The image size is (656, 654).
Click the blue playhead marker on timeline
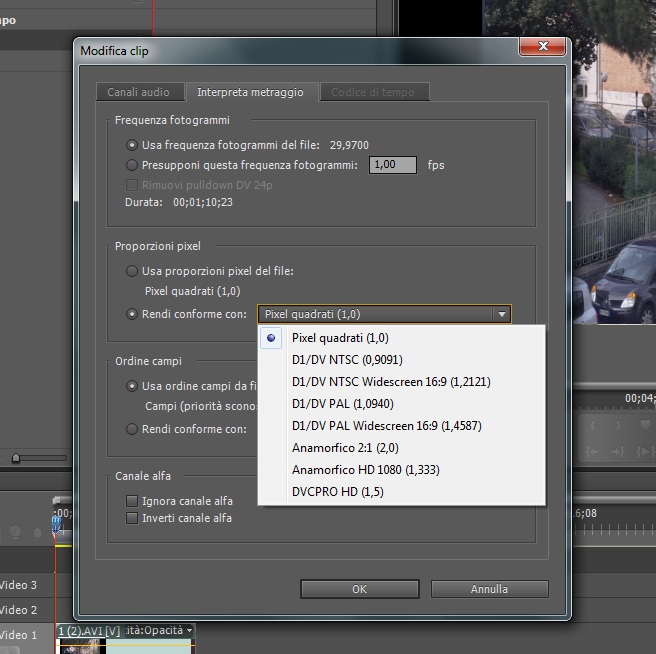coord(56,524)
